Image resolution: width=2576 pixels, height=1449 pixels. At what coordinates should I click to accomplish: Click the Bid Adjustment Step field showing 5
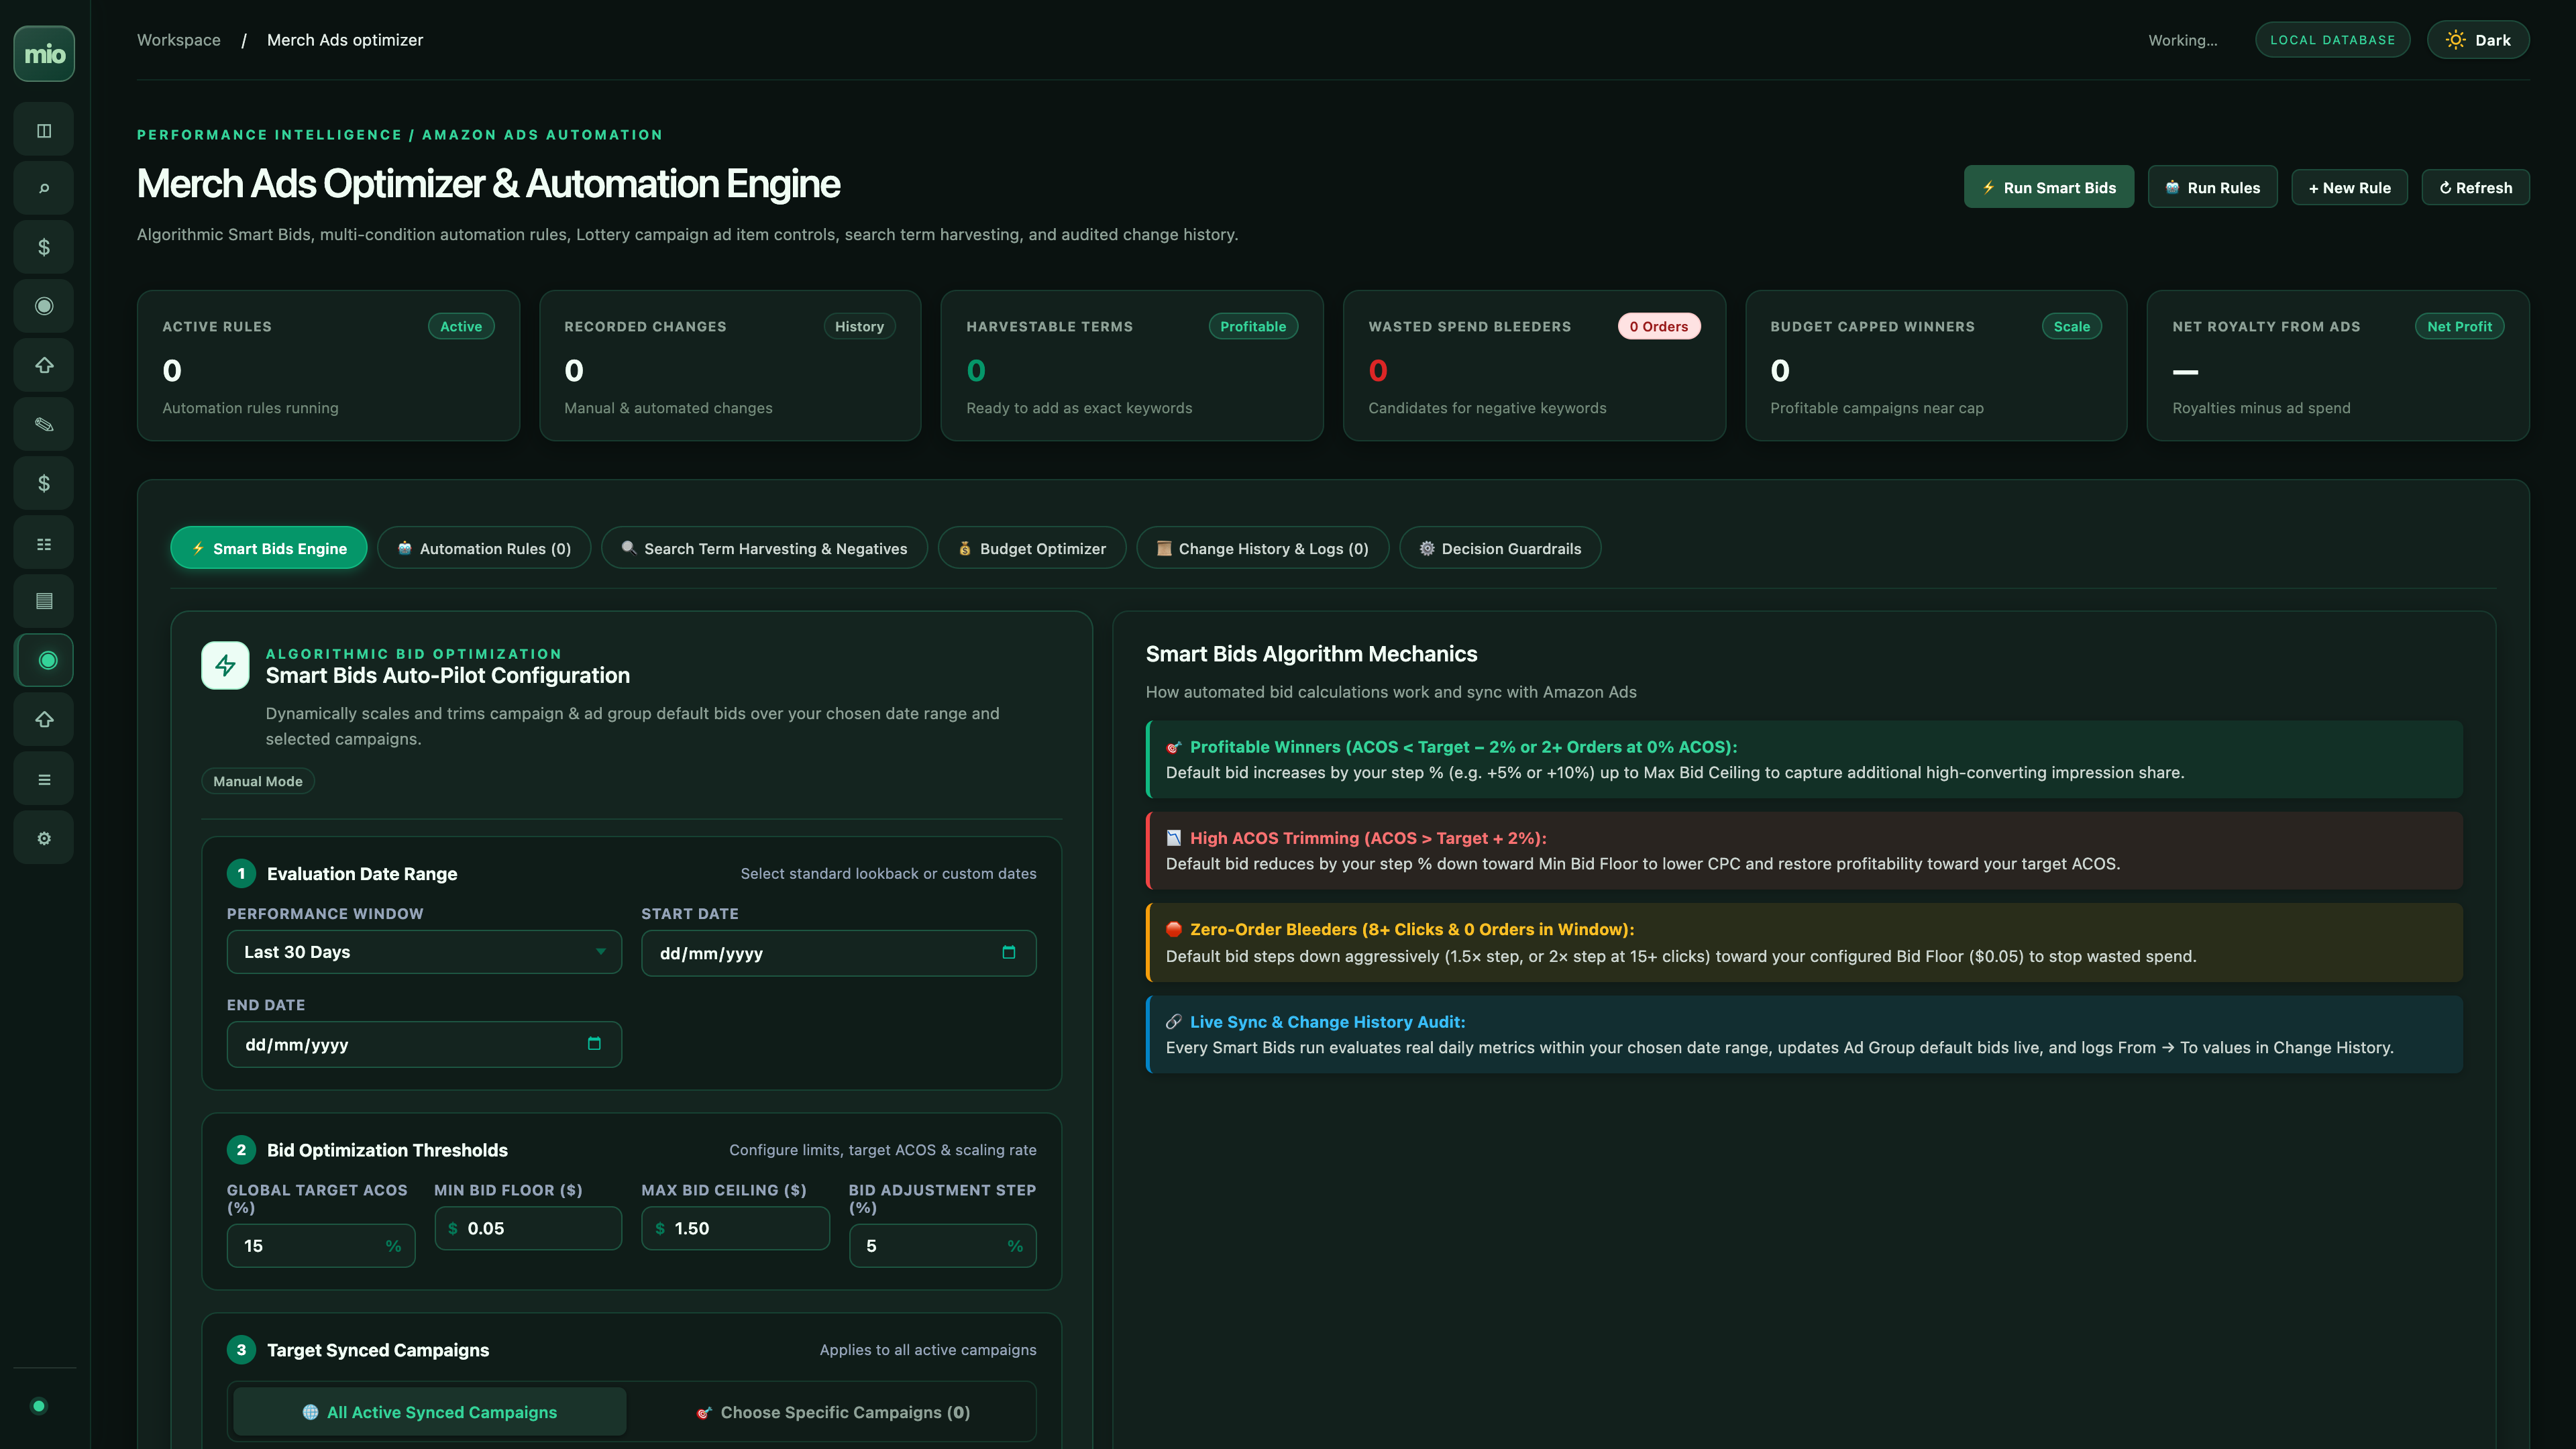943,1246
